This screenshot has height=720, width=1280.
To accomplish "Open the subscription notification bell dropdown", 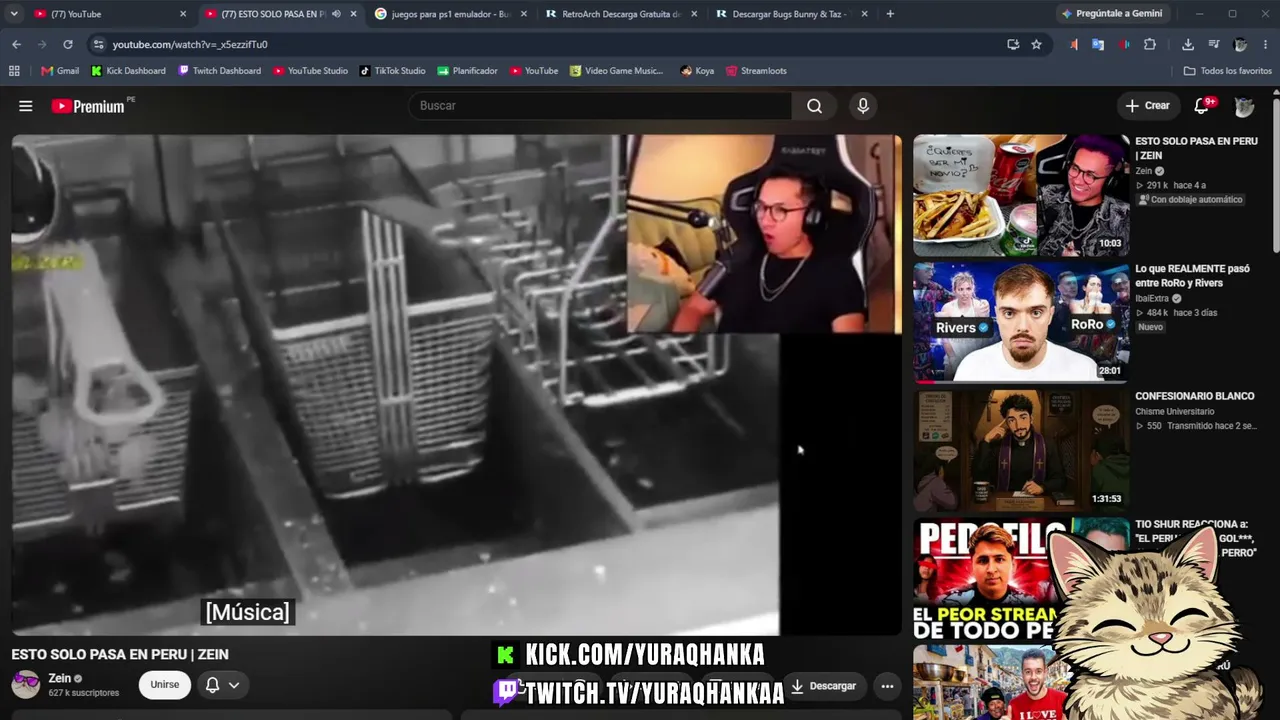I will click(x=222, y=685).
